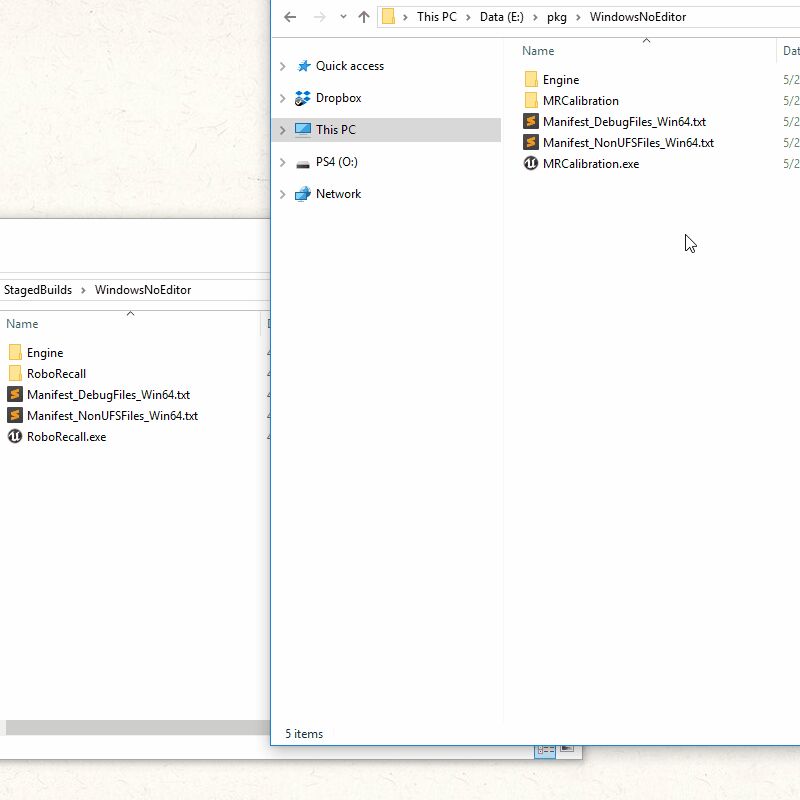Image resolution: width=800 pixels, height=800 pixels.
Task: Click the Back navigation arrow
Action: click(x=290, y=17)
